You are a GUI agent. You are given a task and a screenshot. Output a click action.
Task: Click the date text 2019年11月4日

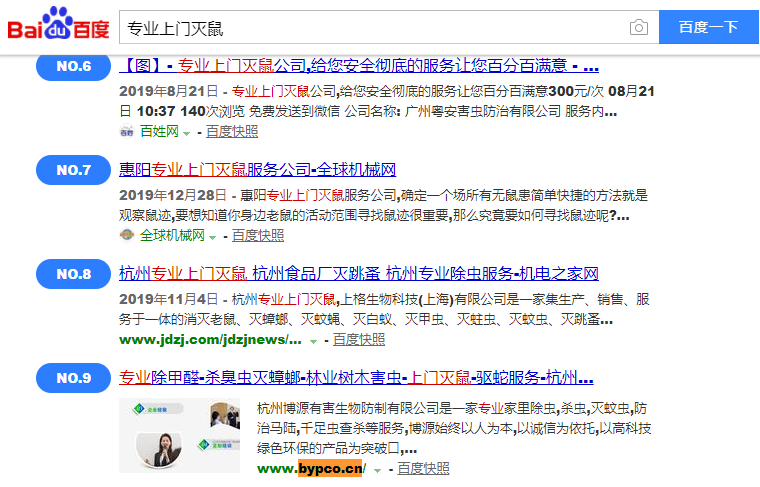(x=169, y=299)
